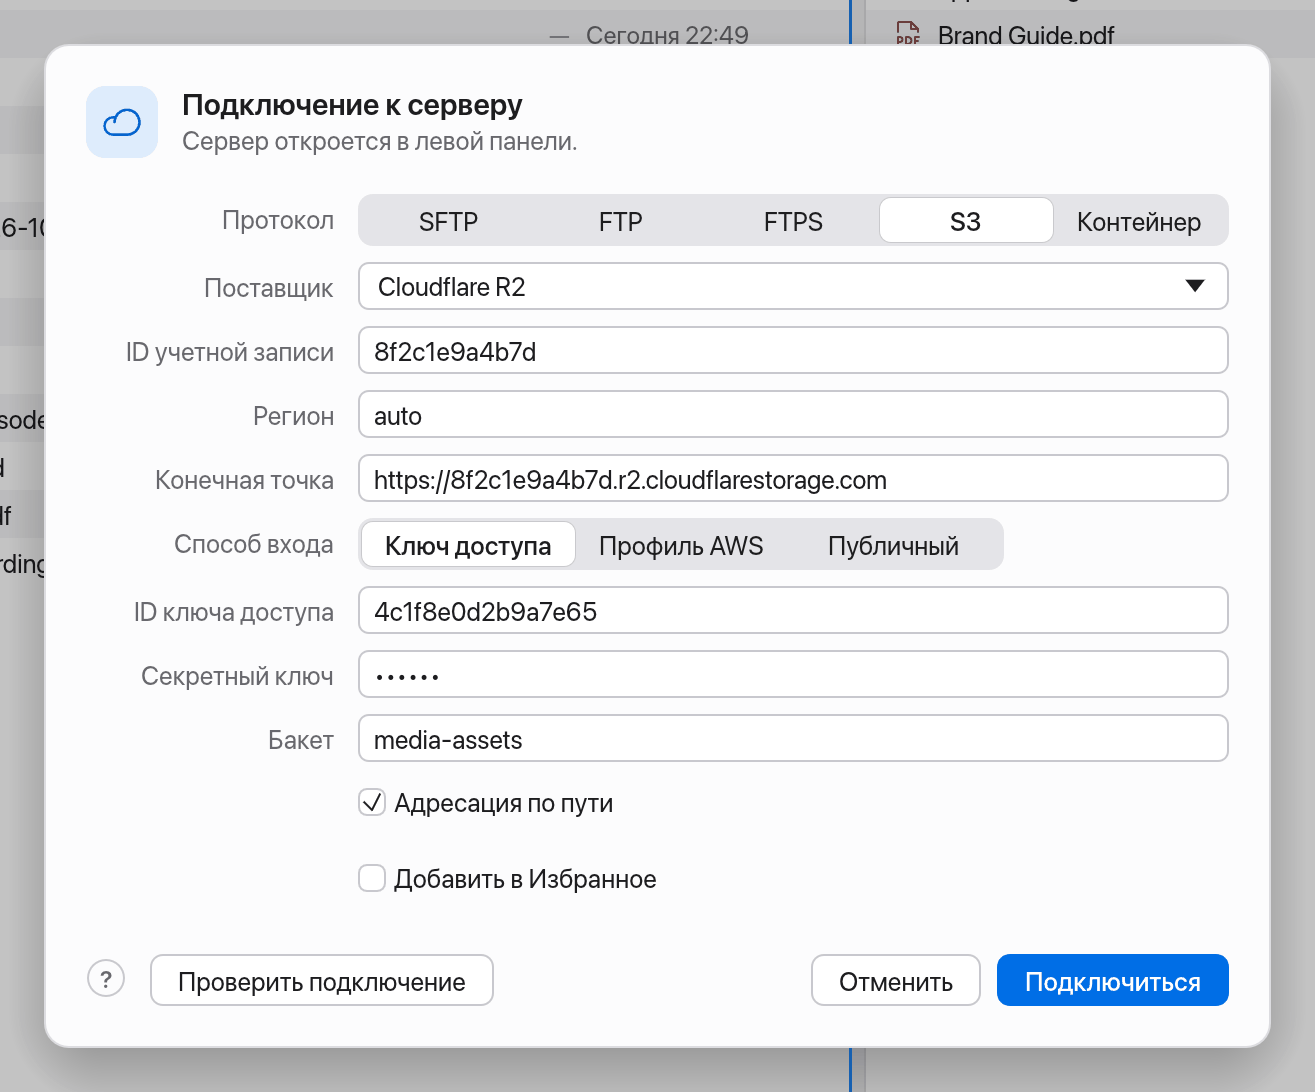This screenshot has height=1092, width=1315.
Task: Click the ID учетной записи field
Action: pos(793,351)
